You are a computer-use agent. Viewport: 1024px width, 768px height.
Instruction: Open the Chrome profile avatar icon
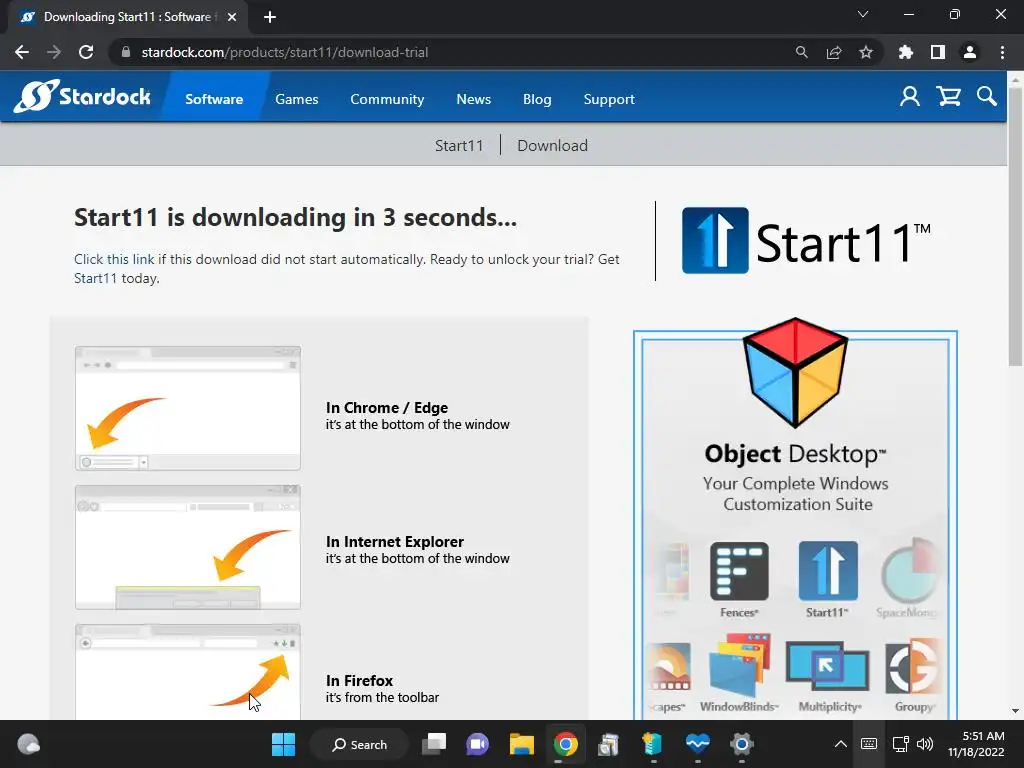pos(969,52)
